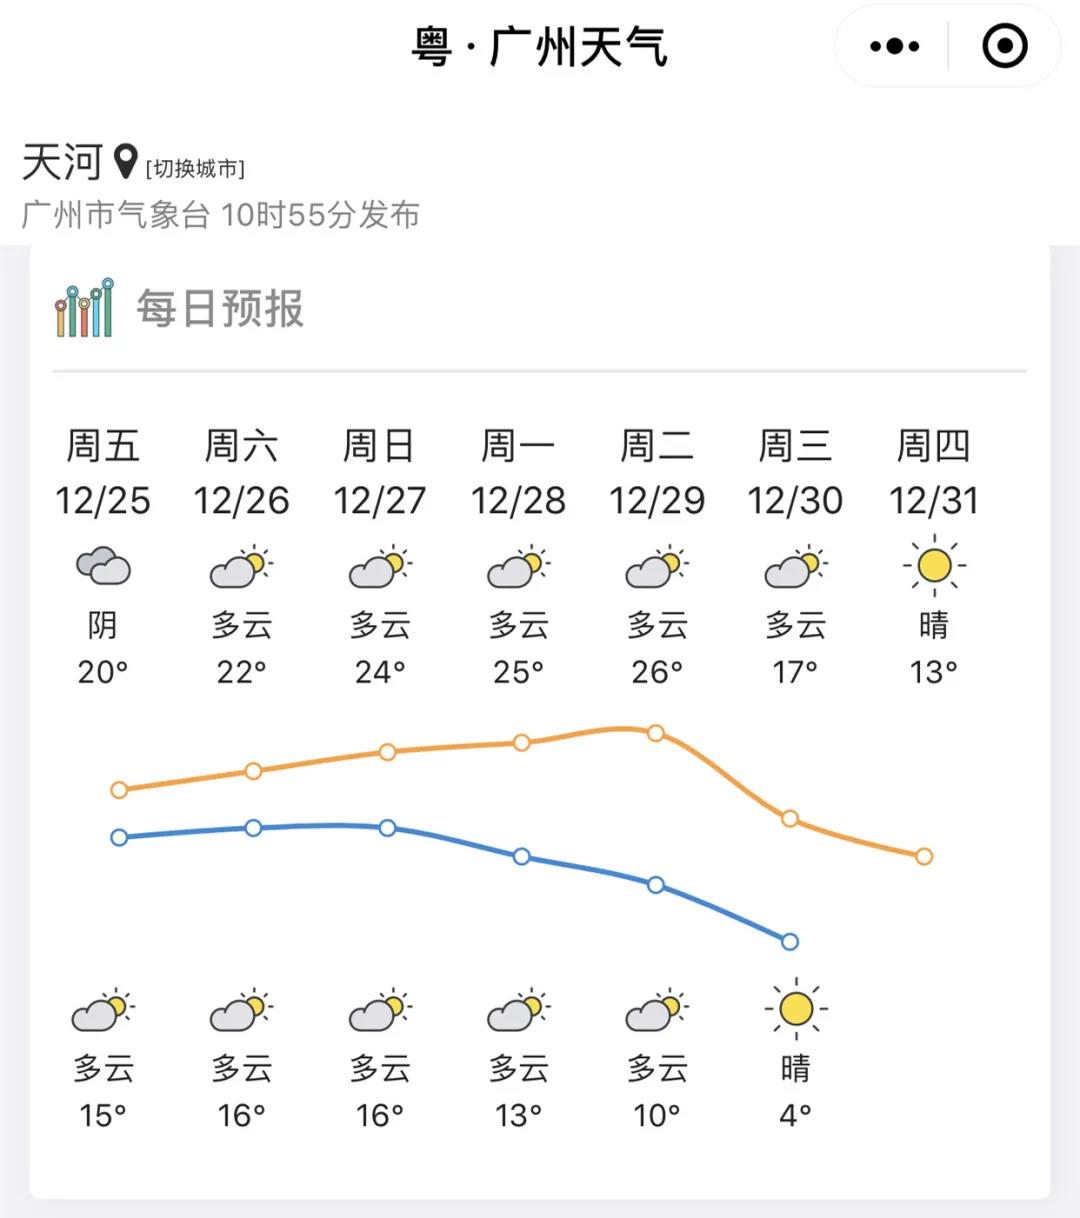
Task: Open the three-dot more menu
Action: [894, 46]
